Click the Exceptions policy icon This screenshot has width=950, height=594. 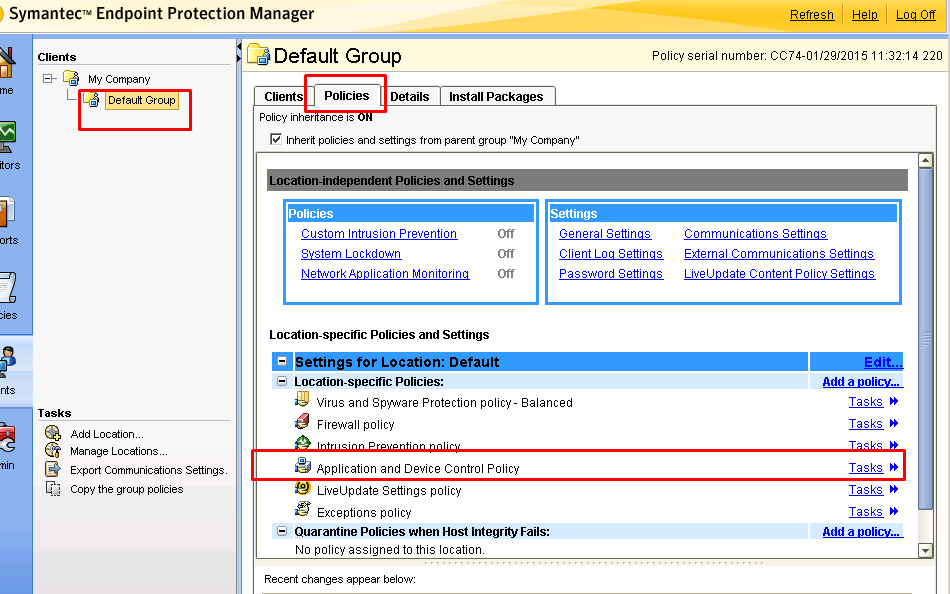302,511
